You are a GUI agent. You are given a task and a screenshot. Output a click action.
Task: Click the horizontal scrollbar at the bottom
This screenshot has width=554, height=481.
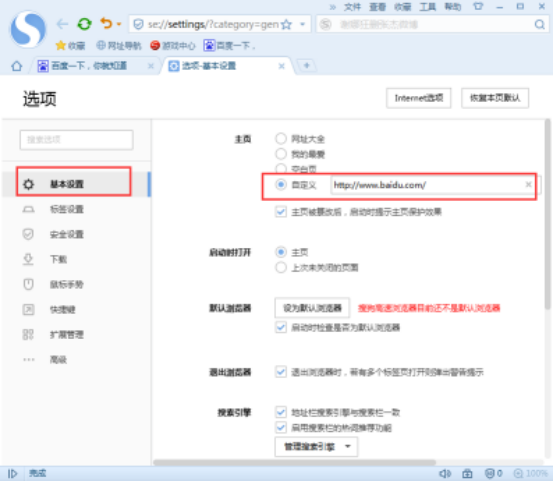295,462
